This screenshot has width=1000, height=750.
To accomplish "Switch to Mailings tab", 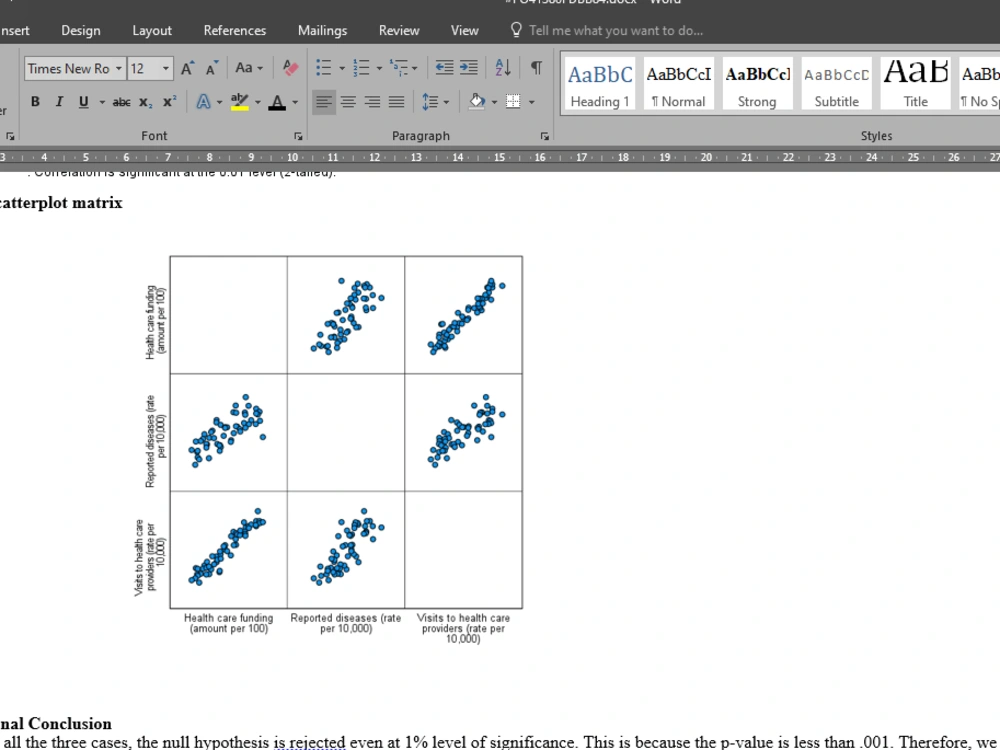I will pyautogui.click(x=322, y=31).
